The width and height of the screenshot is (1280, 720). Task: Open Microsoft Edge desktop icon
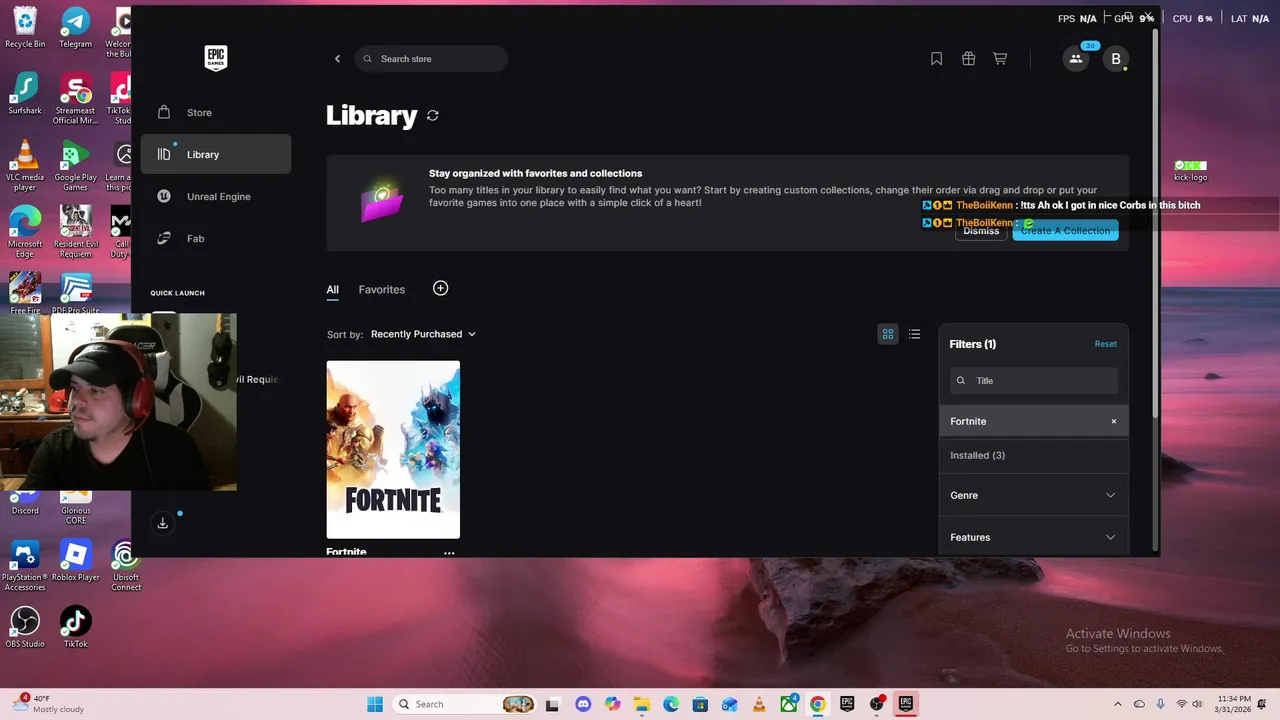coord(25,232)
